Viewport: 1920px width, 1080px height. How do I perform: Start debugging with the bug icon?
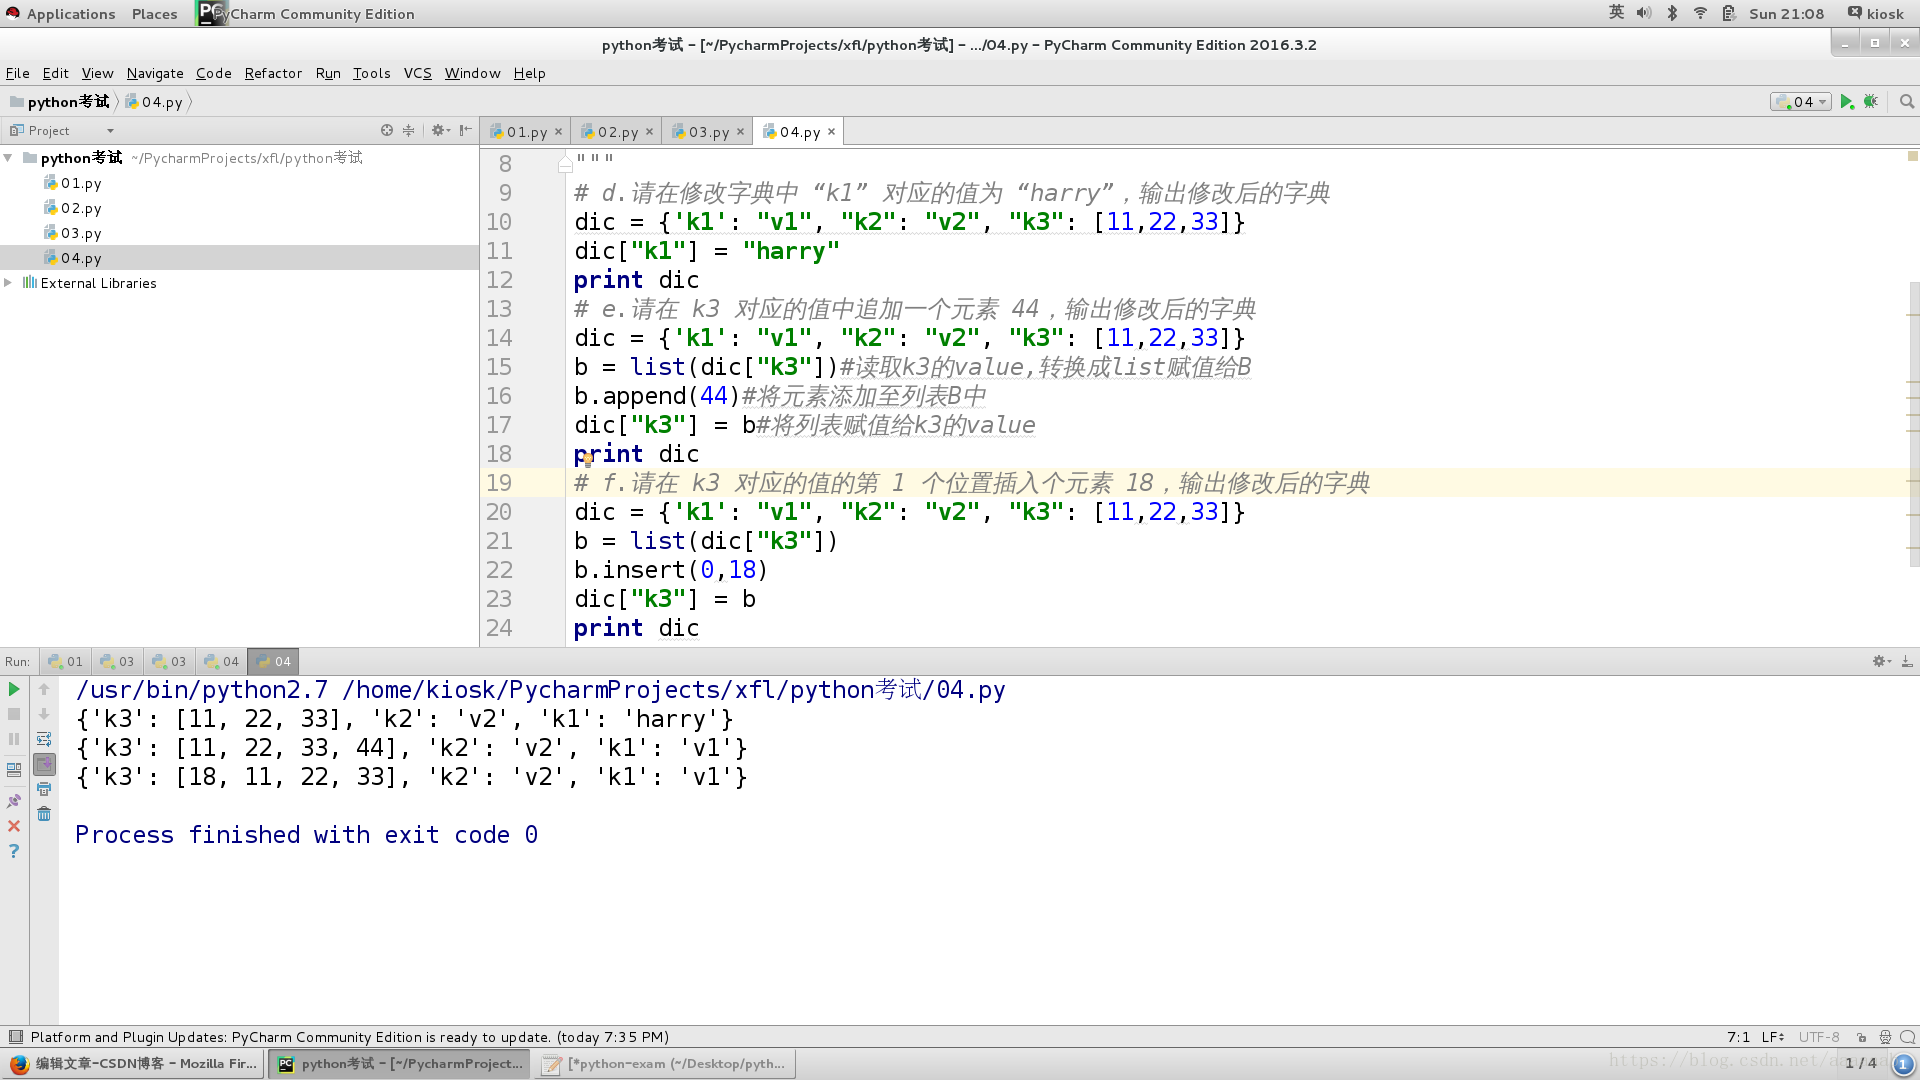tap(1871, 102)
